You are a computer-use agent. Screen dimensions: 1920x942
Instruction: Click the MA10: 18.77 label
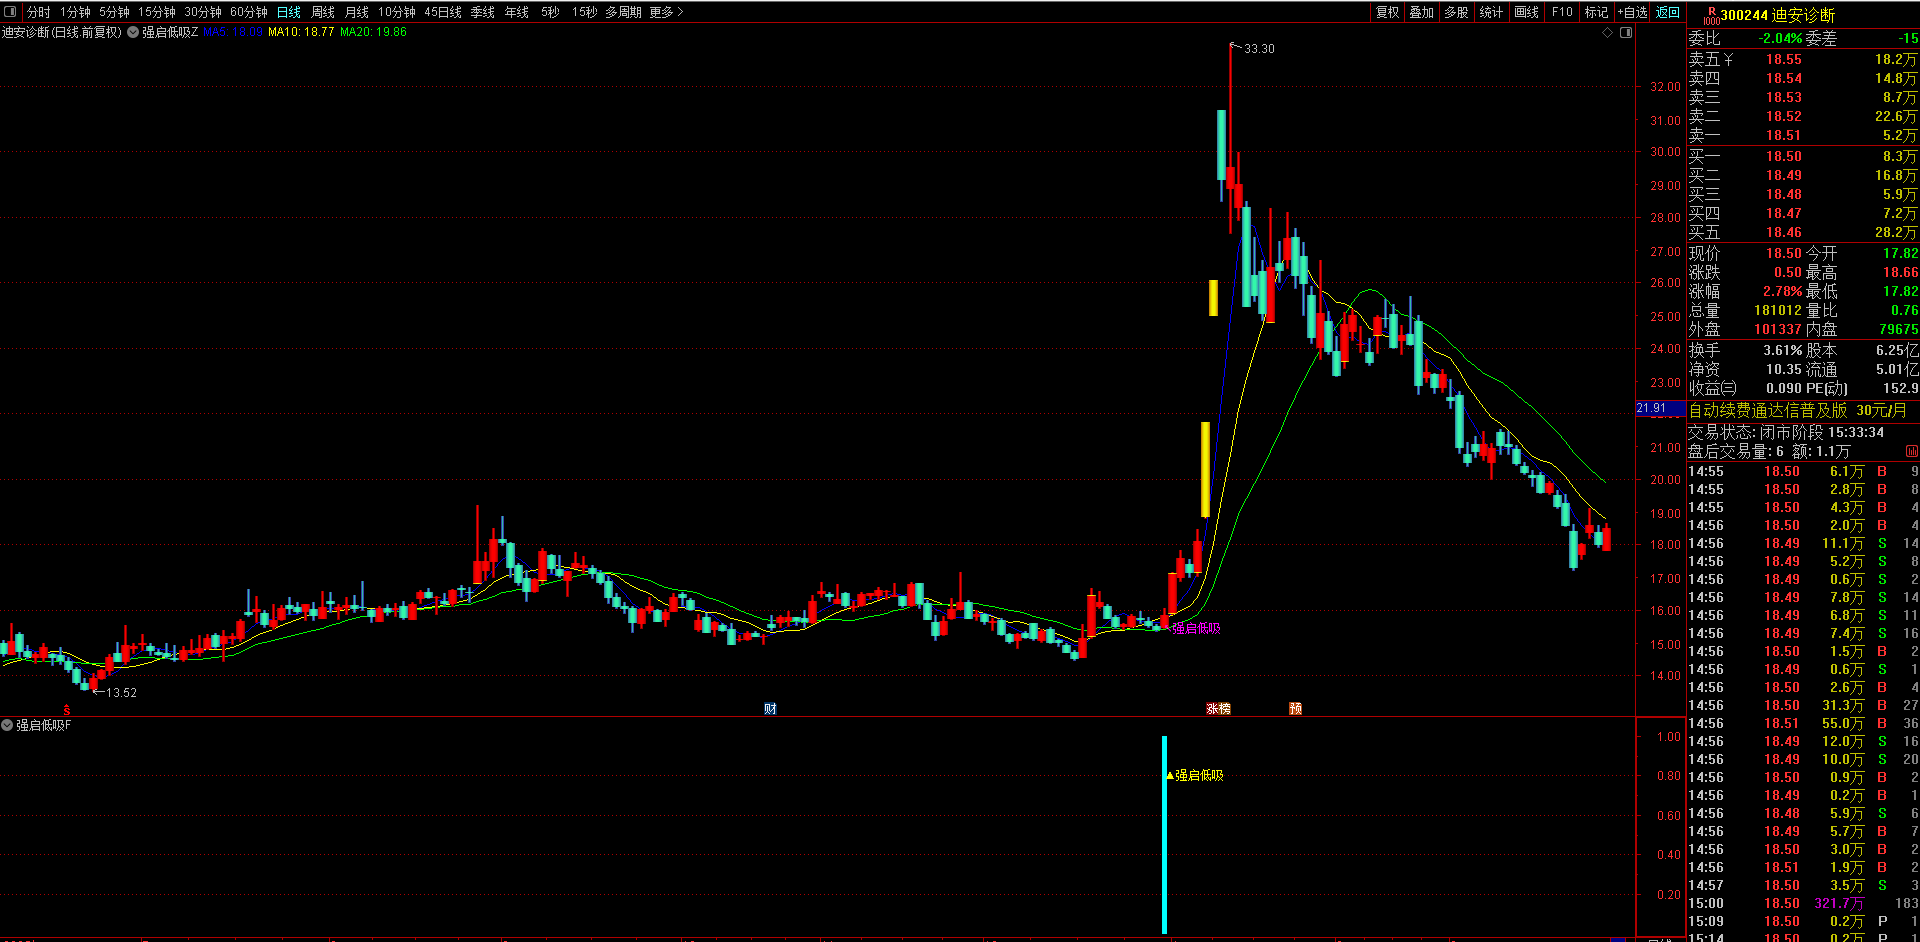coord(301,32)
